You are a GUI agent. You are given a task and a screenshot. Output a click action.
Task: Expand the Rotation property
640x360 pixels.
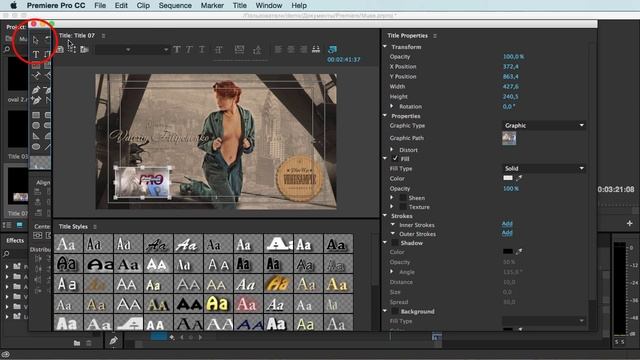[x=392, y=106]
